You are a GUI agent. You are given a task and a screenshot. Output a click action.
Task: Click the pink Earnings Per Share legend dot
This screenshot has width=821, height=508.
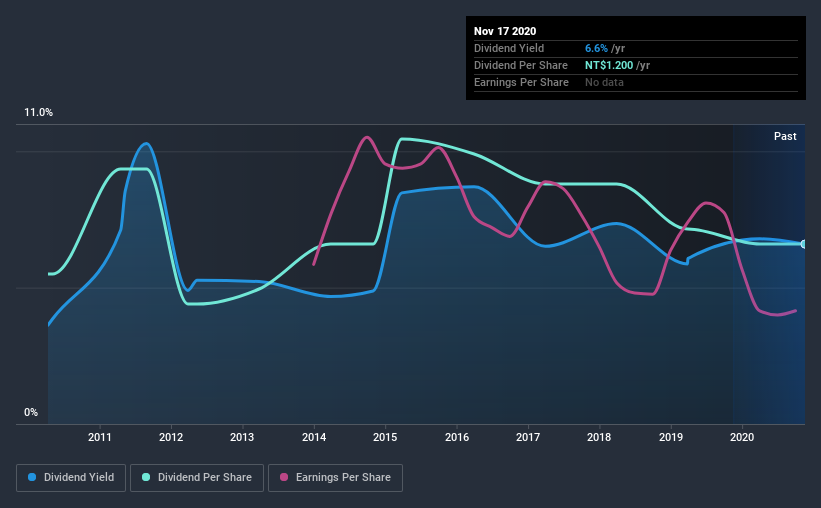click(x=284, y=477)
